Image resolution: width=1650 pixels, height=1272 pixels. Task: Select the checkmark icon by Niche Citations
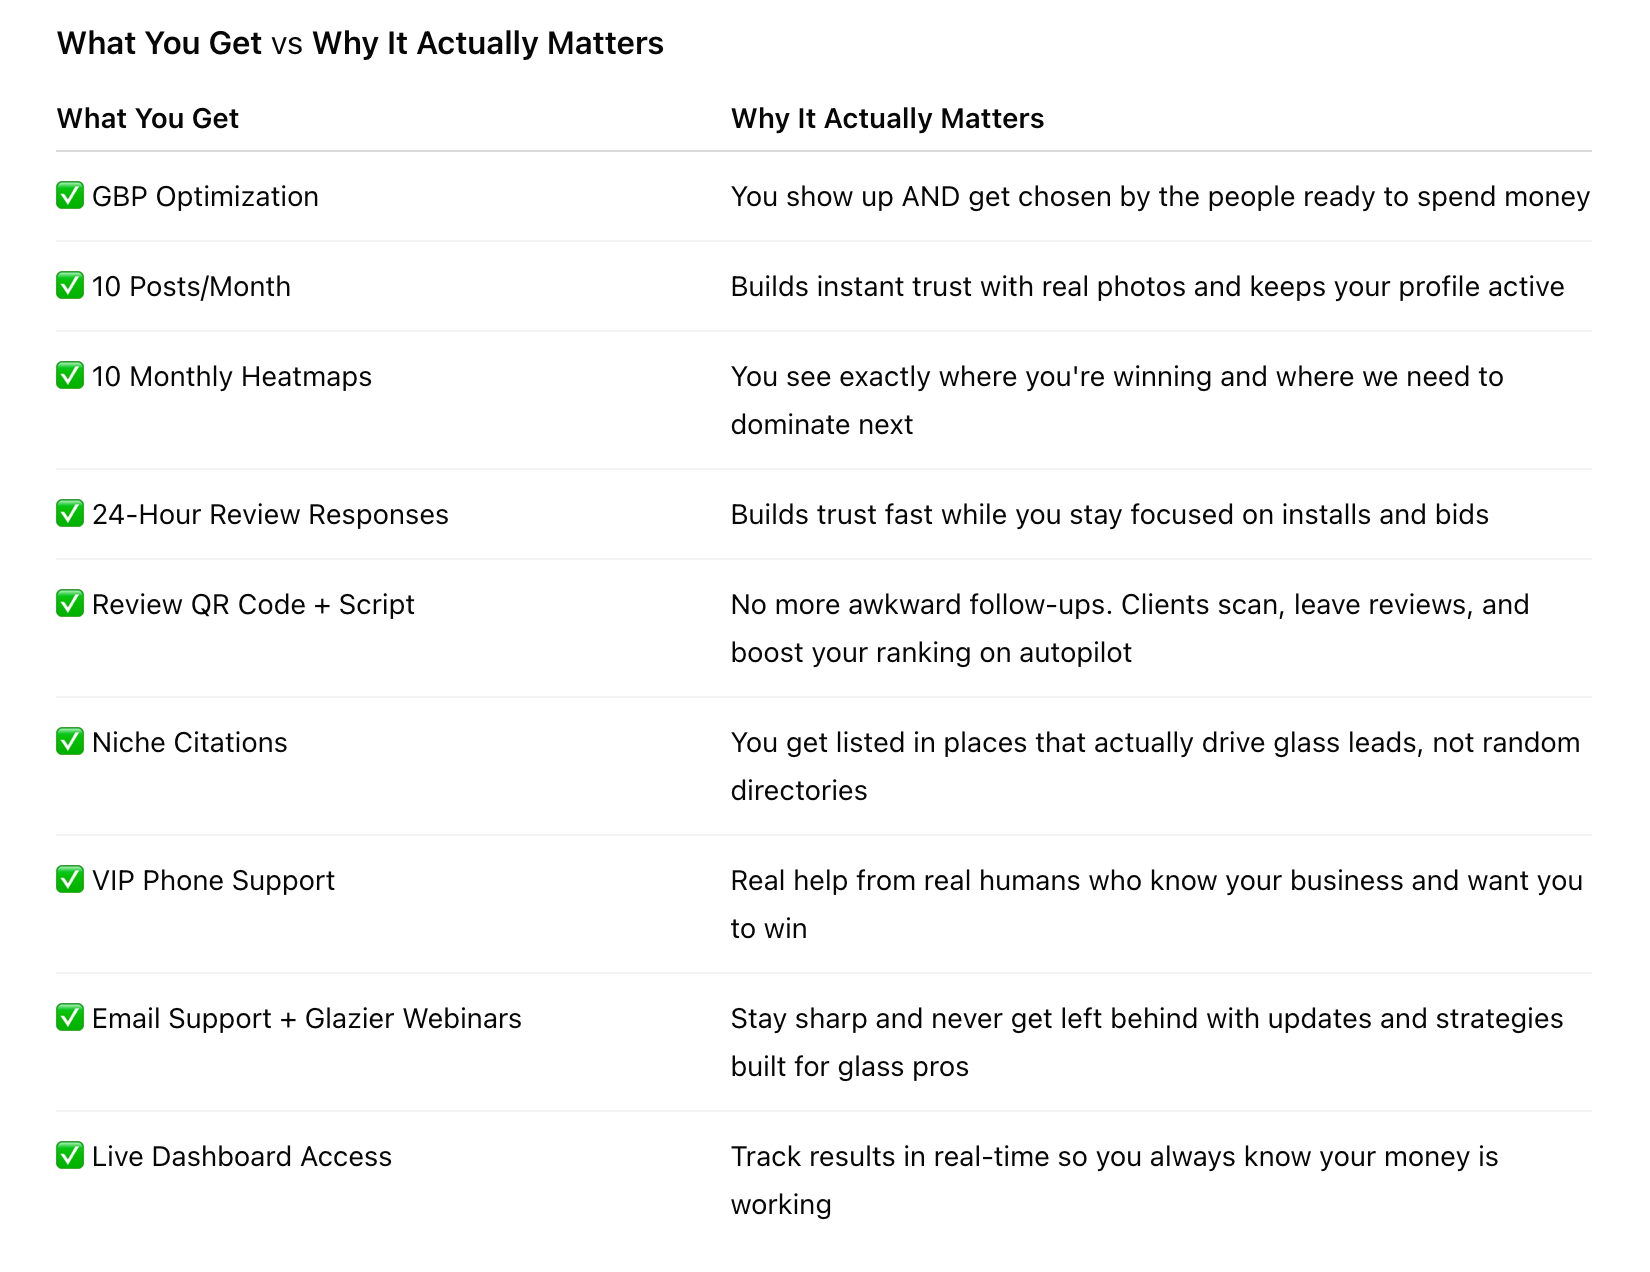(x=70, y=742)
